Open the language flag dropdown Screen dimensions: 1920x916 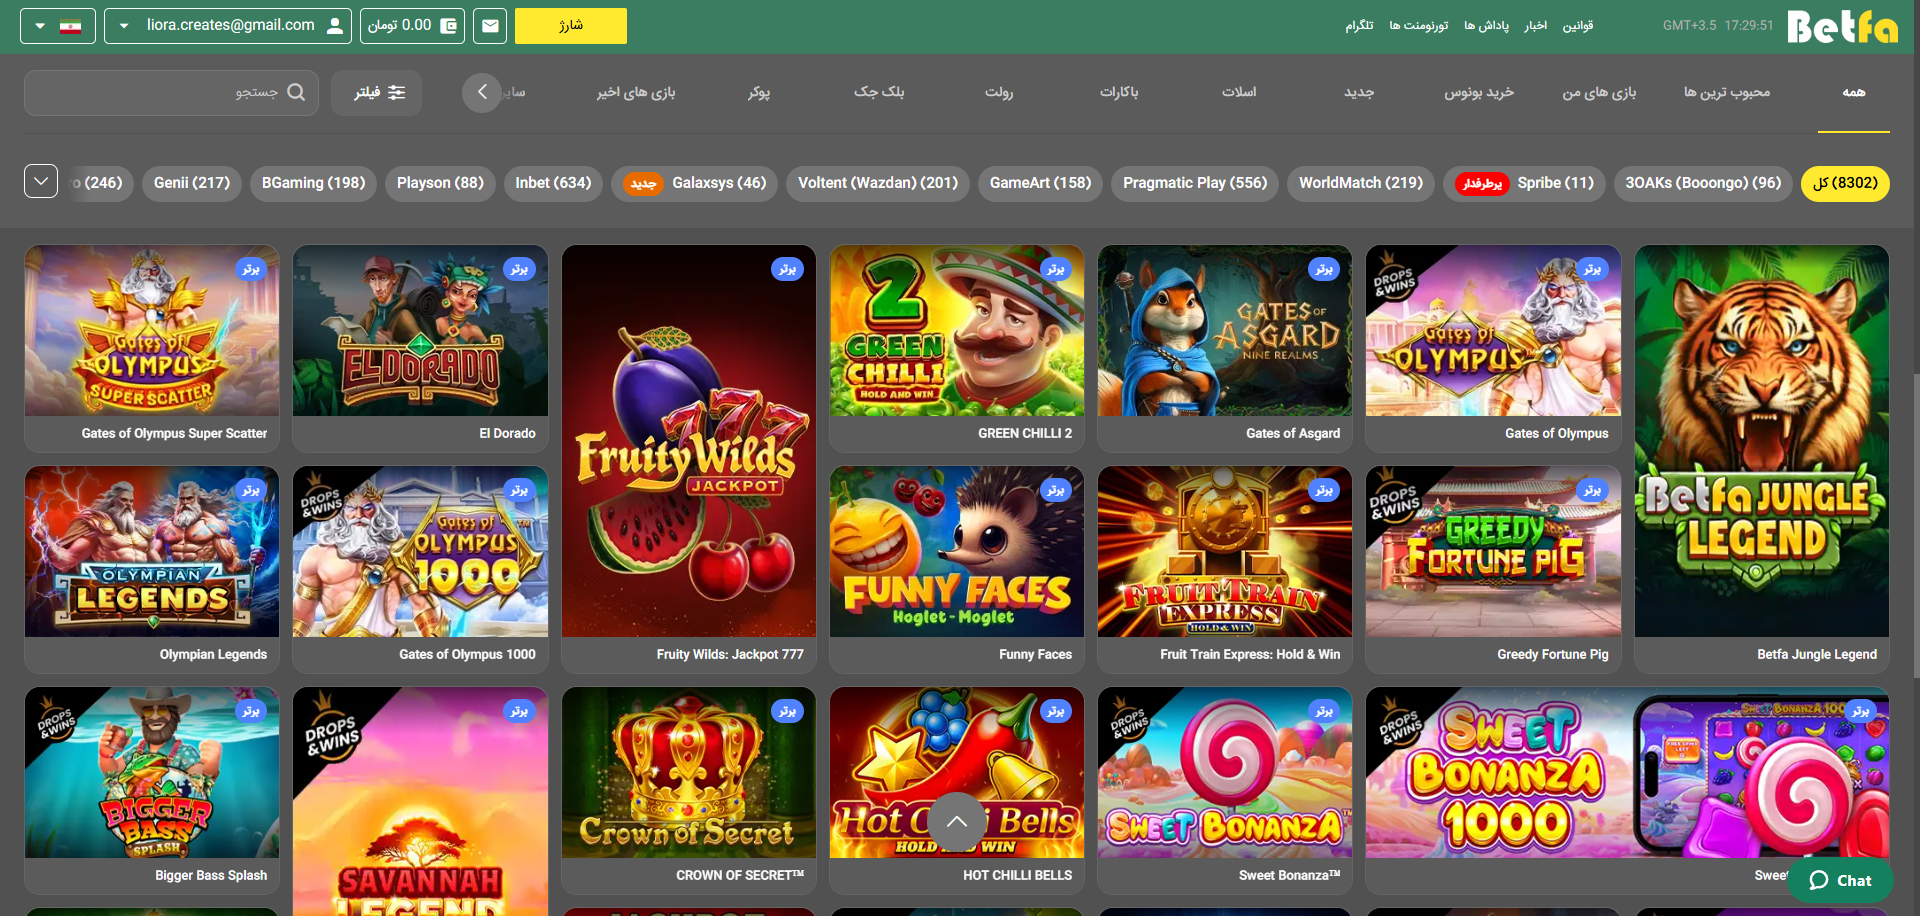point(58,26)
